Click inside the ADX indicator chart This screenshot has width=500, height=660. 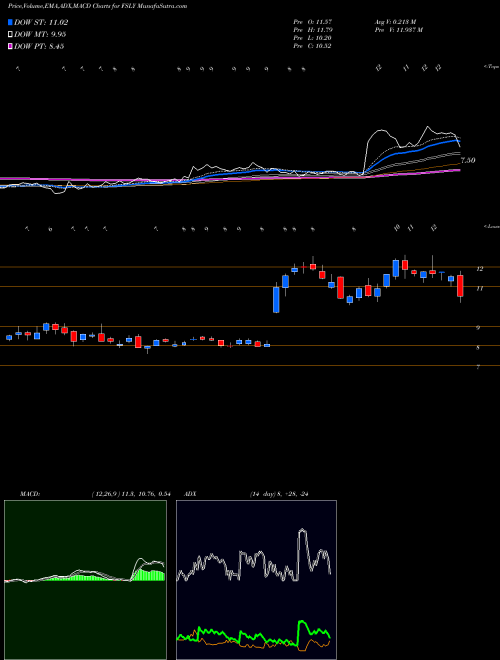click(256, 580)
